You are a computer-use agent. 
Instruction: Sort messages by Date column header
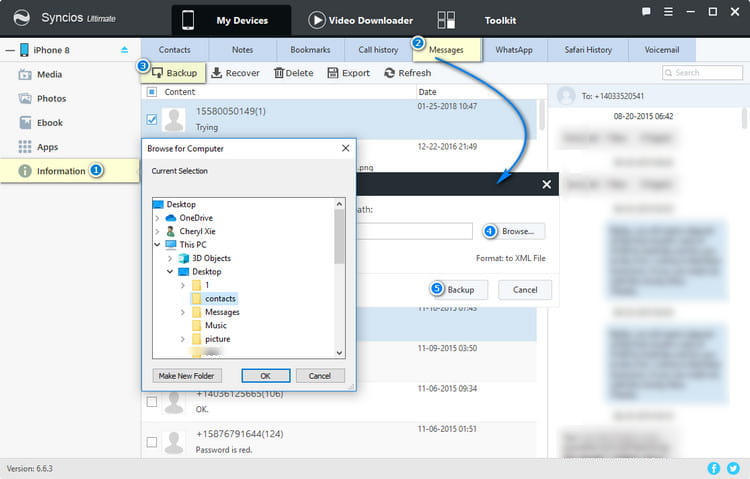pyautogui.click(x=427, y=91)
